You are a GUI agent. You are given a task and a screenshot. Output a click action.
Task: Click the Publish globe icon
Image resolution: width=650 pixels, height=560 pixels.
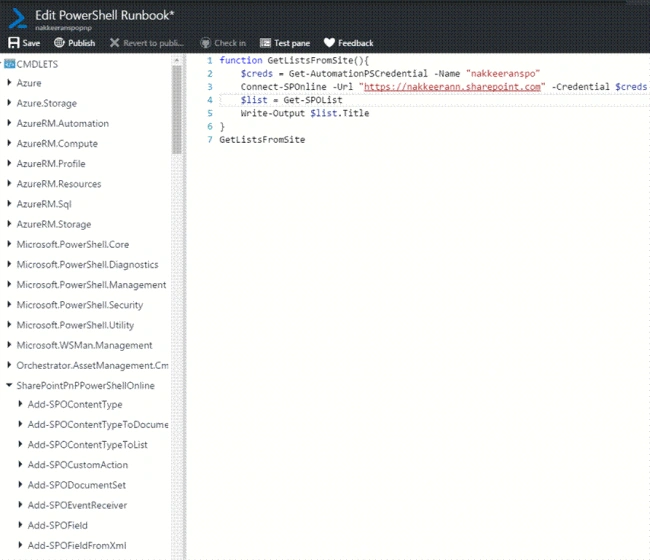[x=59, y=42]
